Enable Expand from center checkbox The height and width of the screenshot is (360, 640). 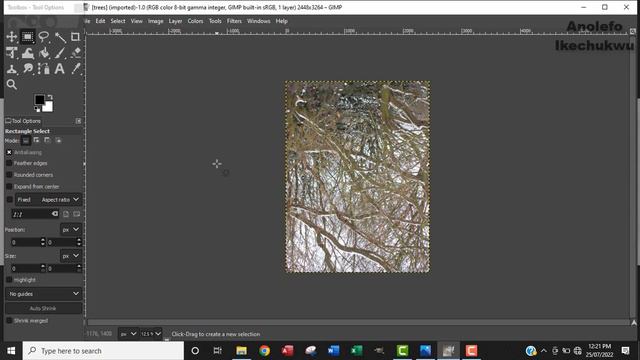[x=9, y=187]
